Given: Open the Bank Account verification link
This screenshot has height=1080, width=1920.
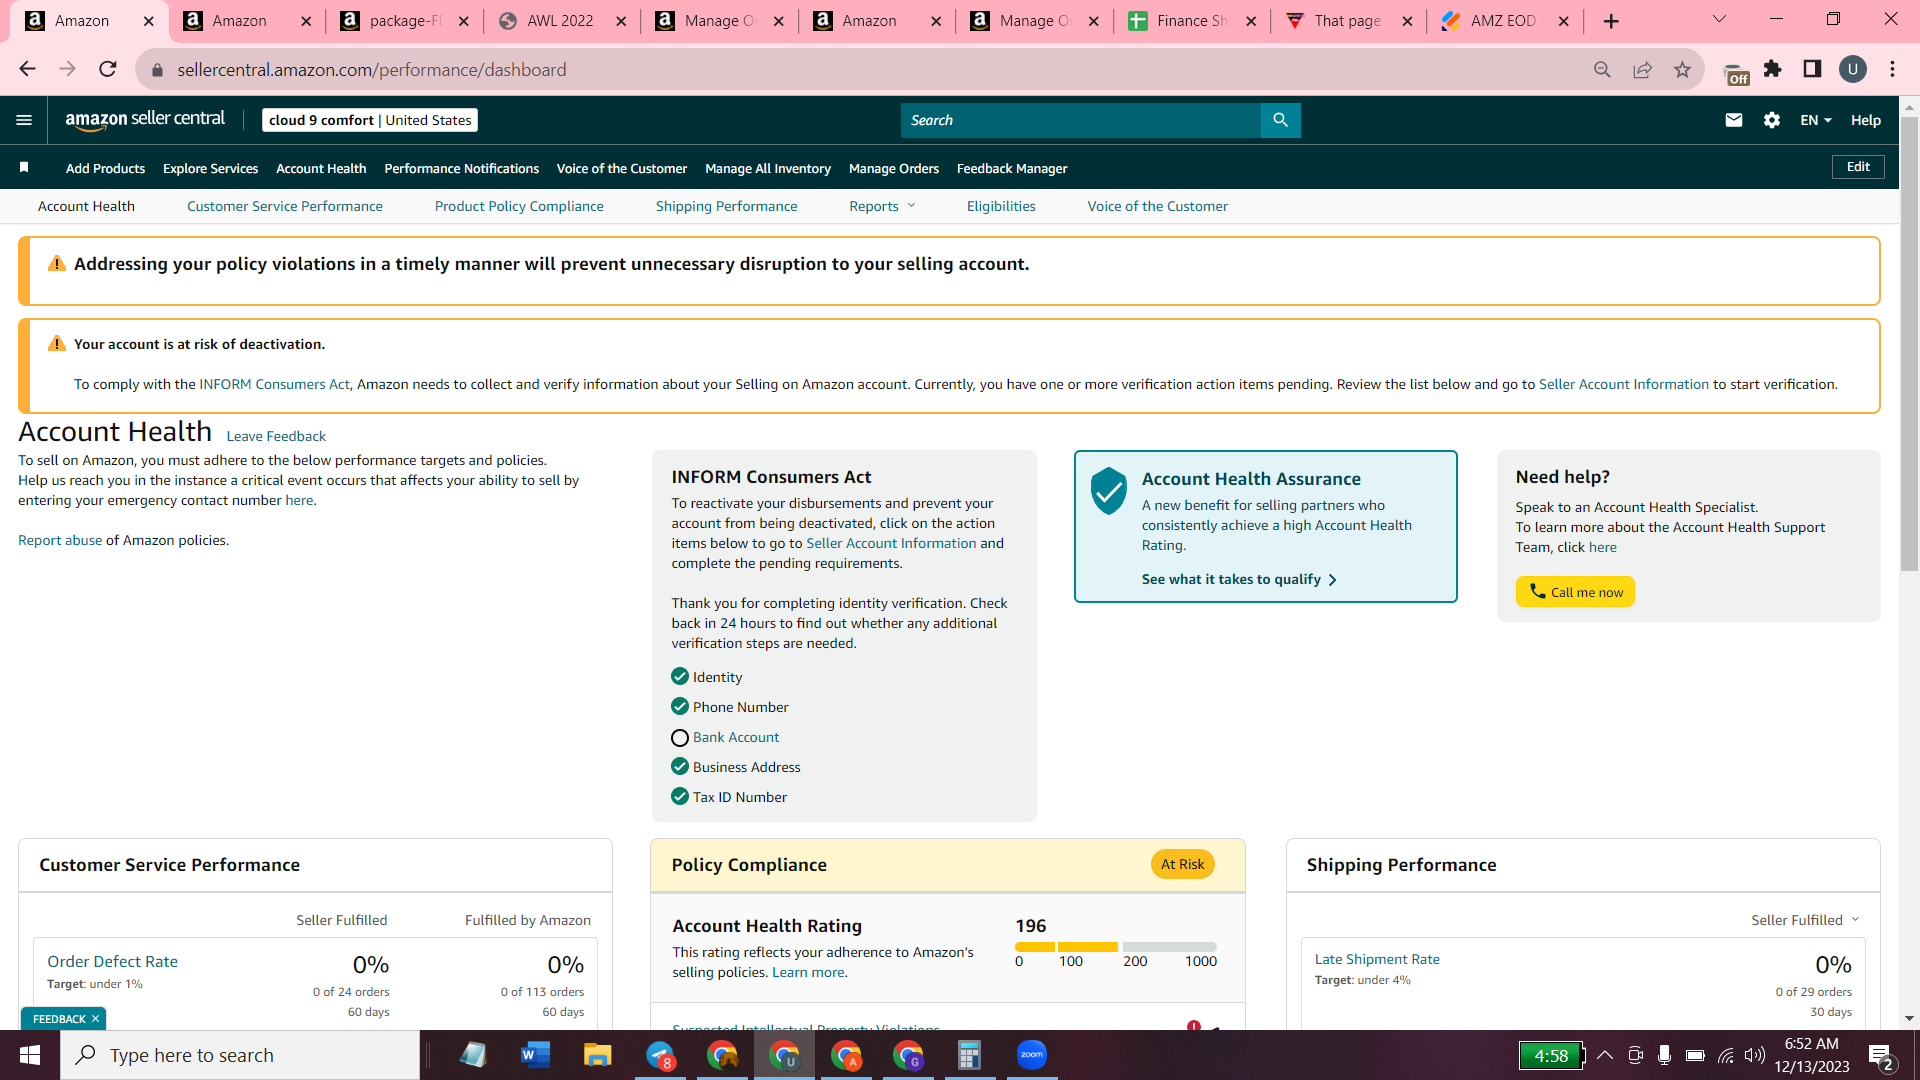Looking at the screenshot, I should [736, 737].
